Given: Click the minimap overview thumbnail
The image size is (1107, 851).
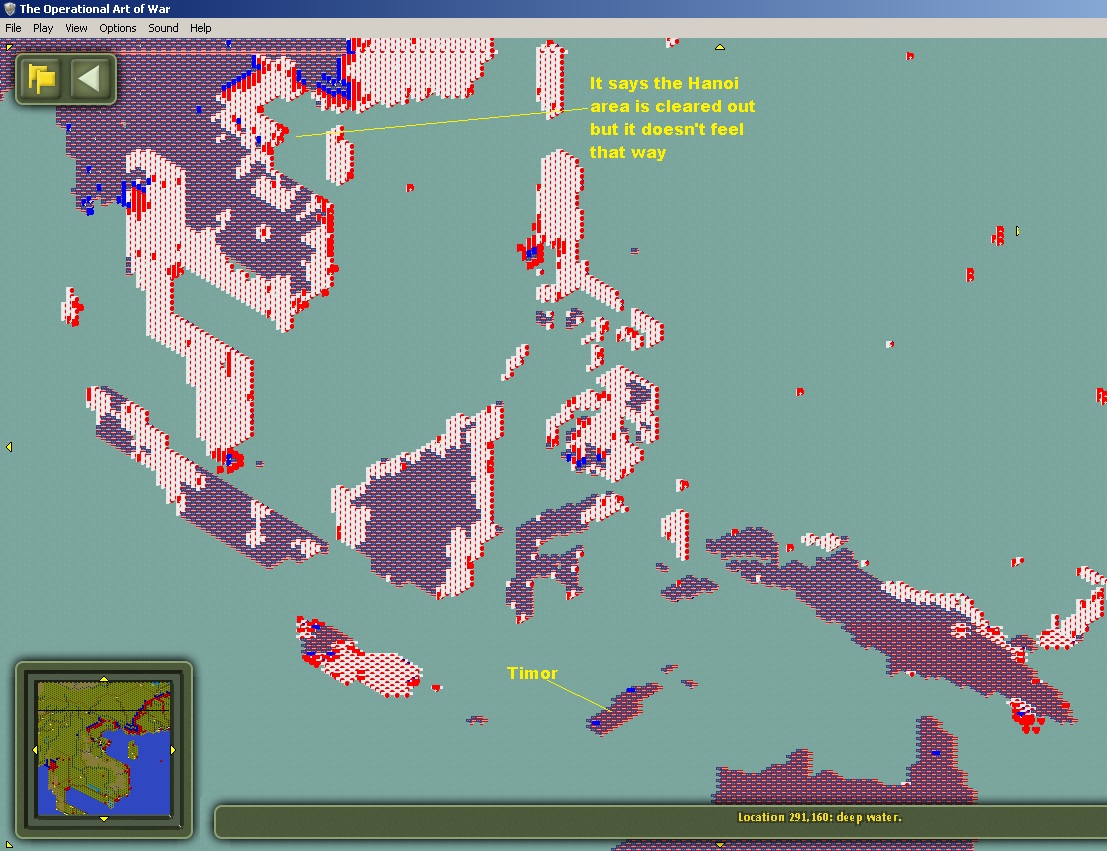Looking at the screenshot, I should click(x=104, y=749).
